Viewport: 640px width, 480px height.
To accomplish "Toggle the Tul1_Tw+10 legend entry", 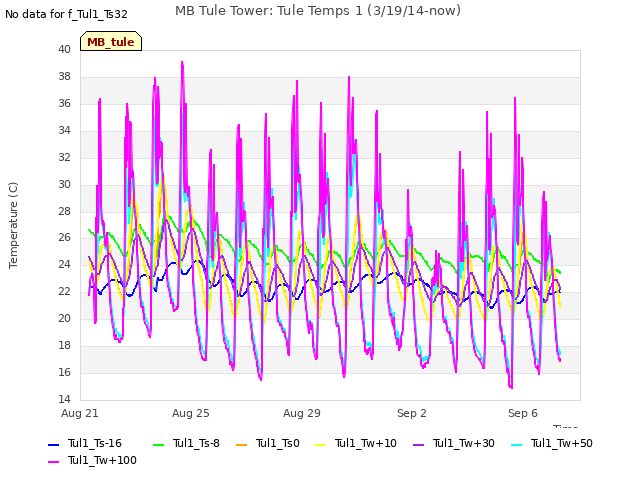I will (356, 443).
